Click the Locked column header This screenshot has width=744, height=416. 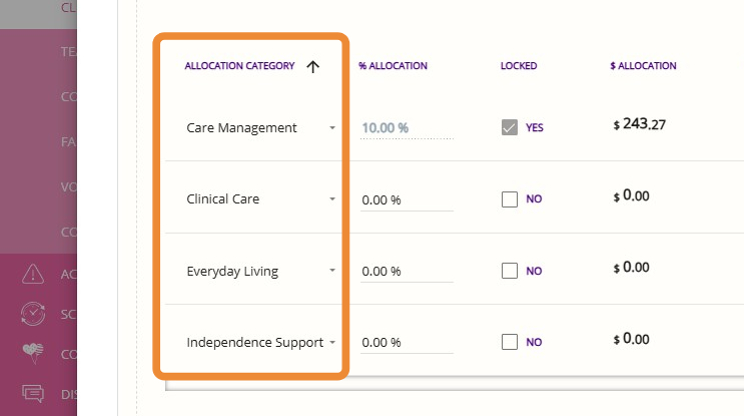point(518,66)
